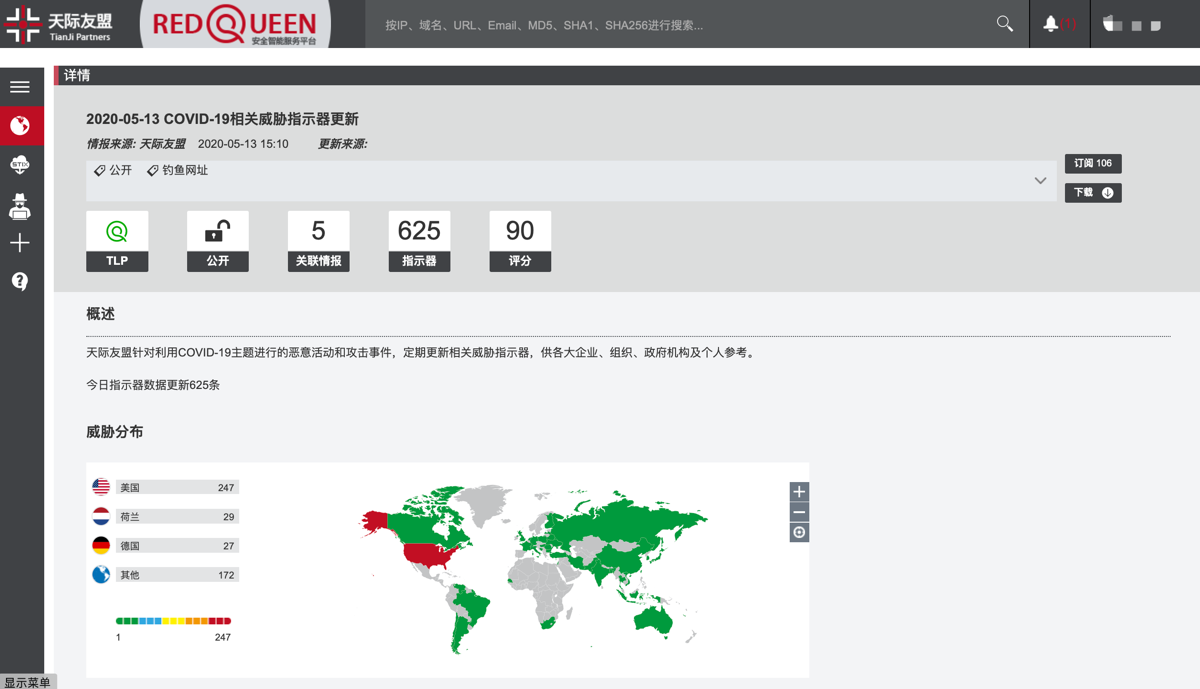The image size is (1200, 689).
Task: Click the TianJi Partners logo
Action: (59, 24)
